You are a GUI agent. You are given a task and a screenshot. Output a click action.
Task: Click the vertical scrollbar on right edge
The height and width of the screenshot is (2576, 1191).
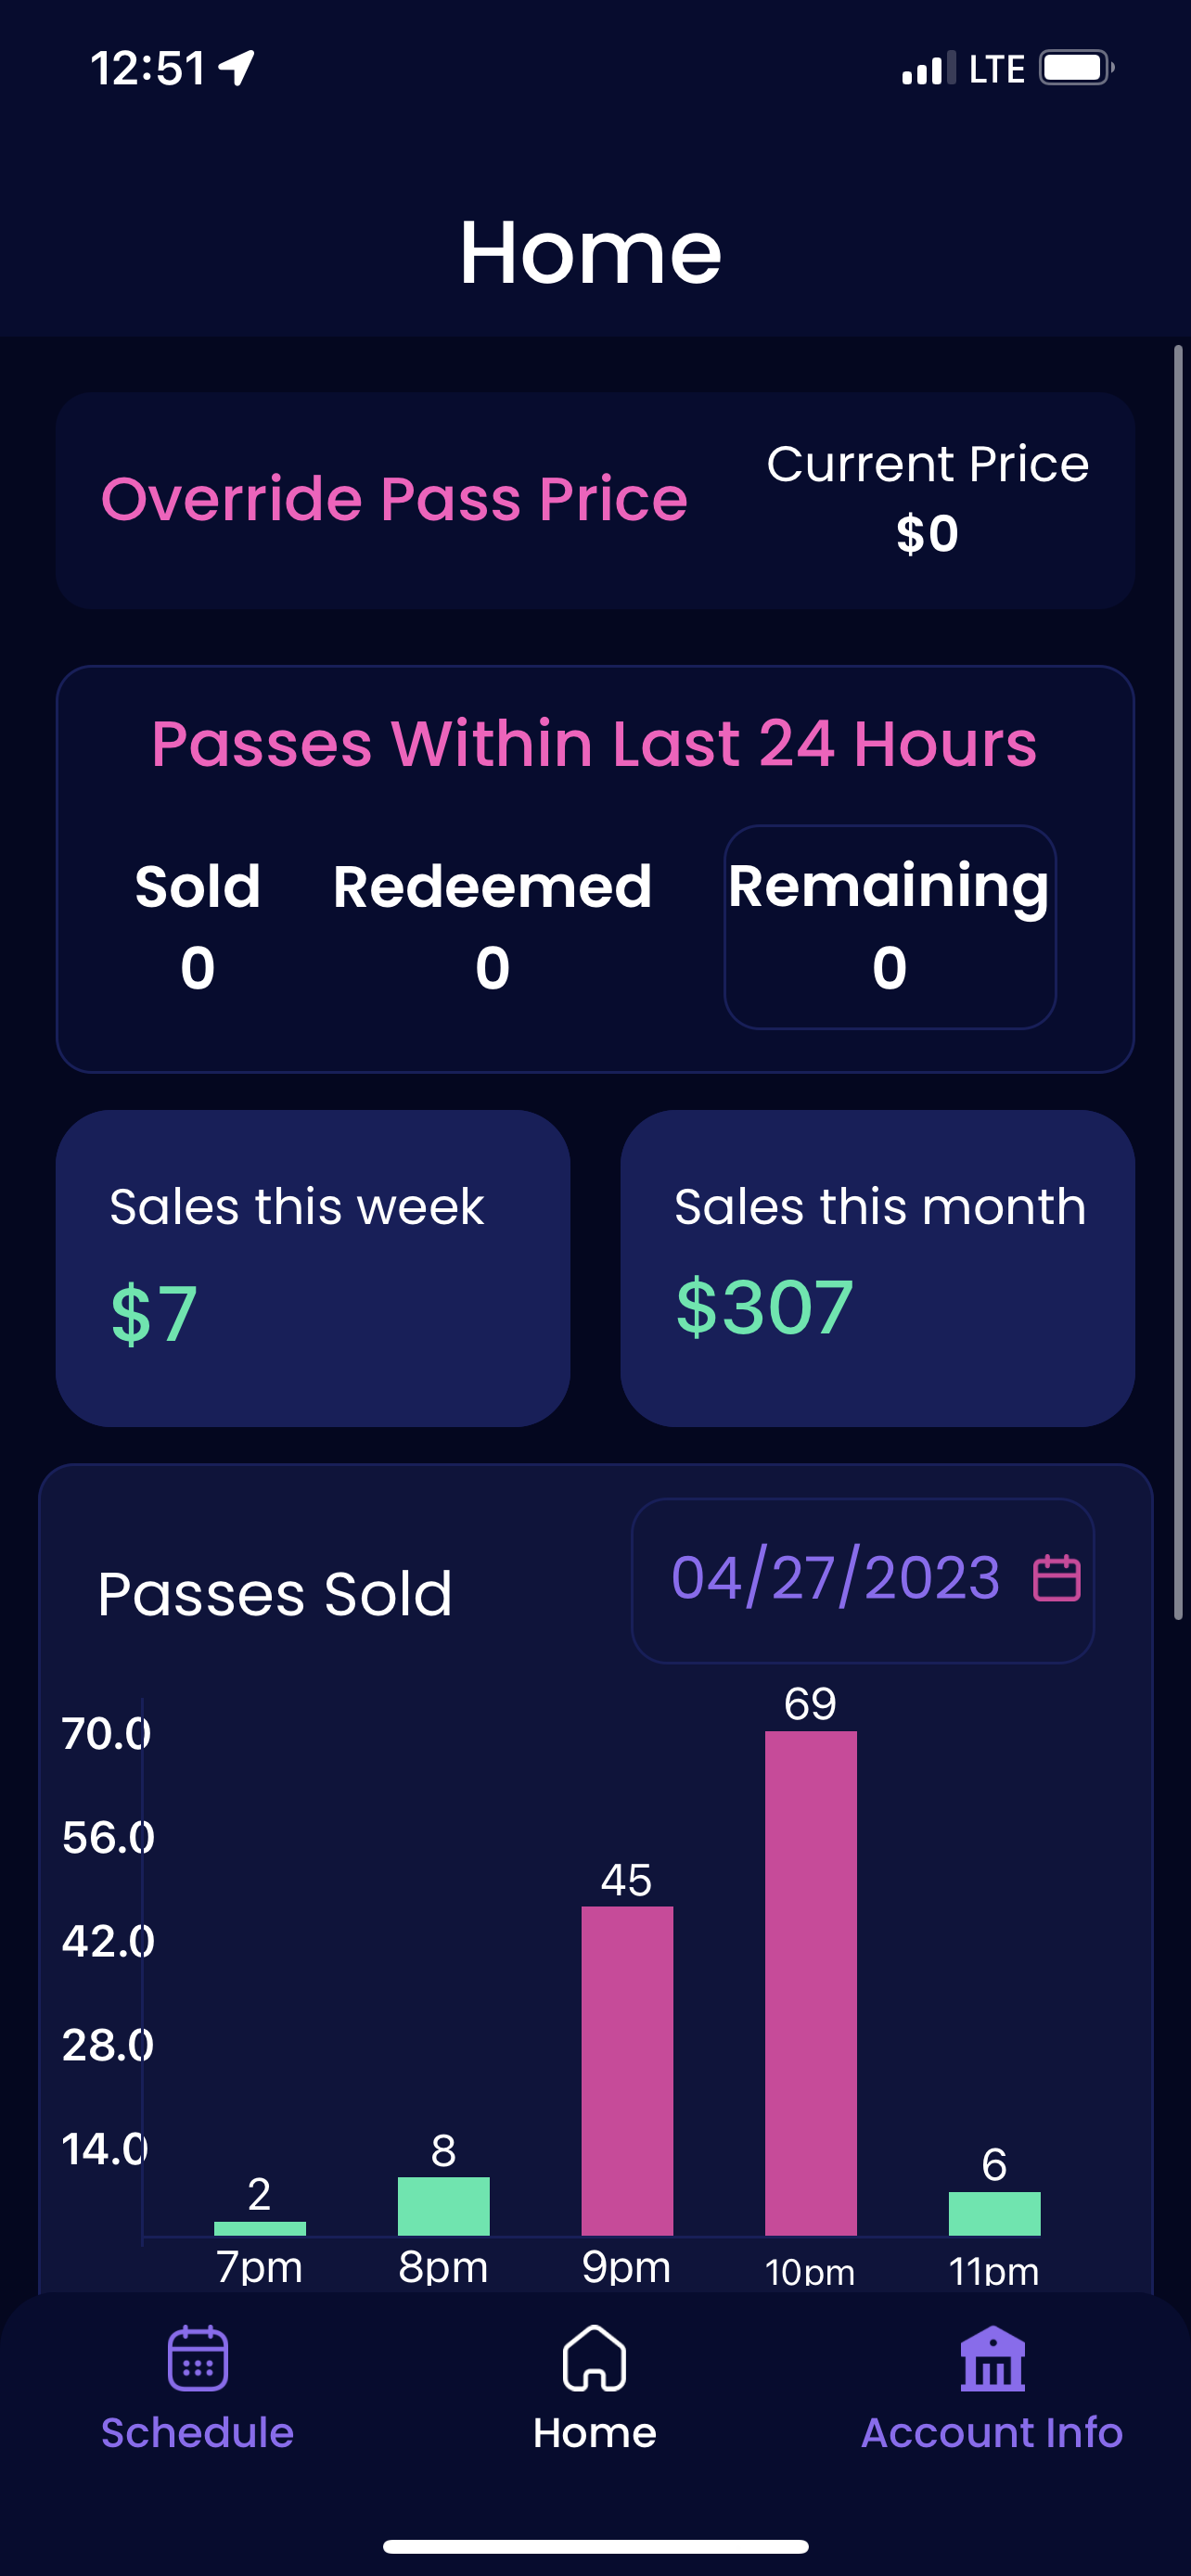tap(1178, 980)
